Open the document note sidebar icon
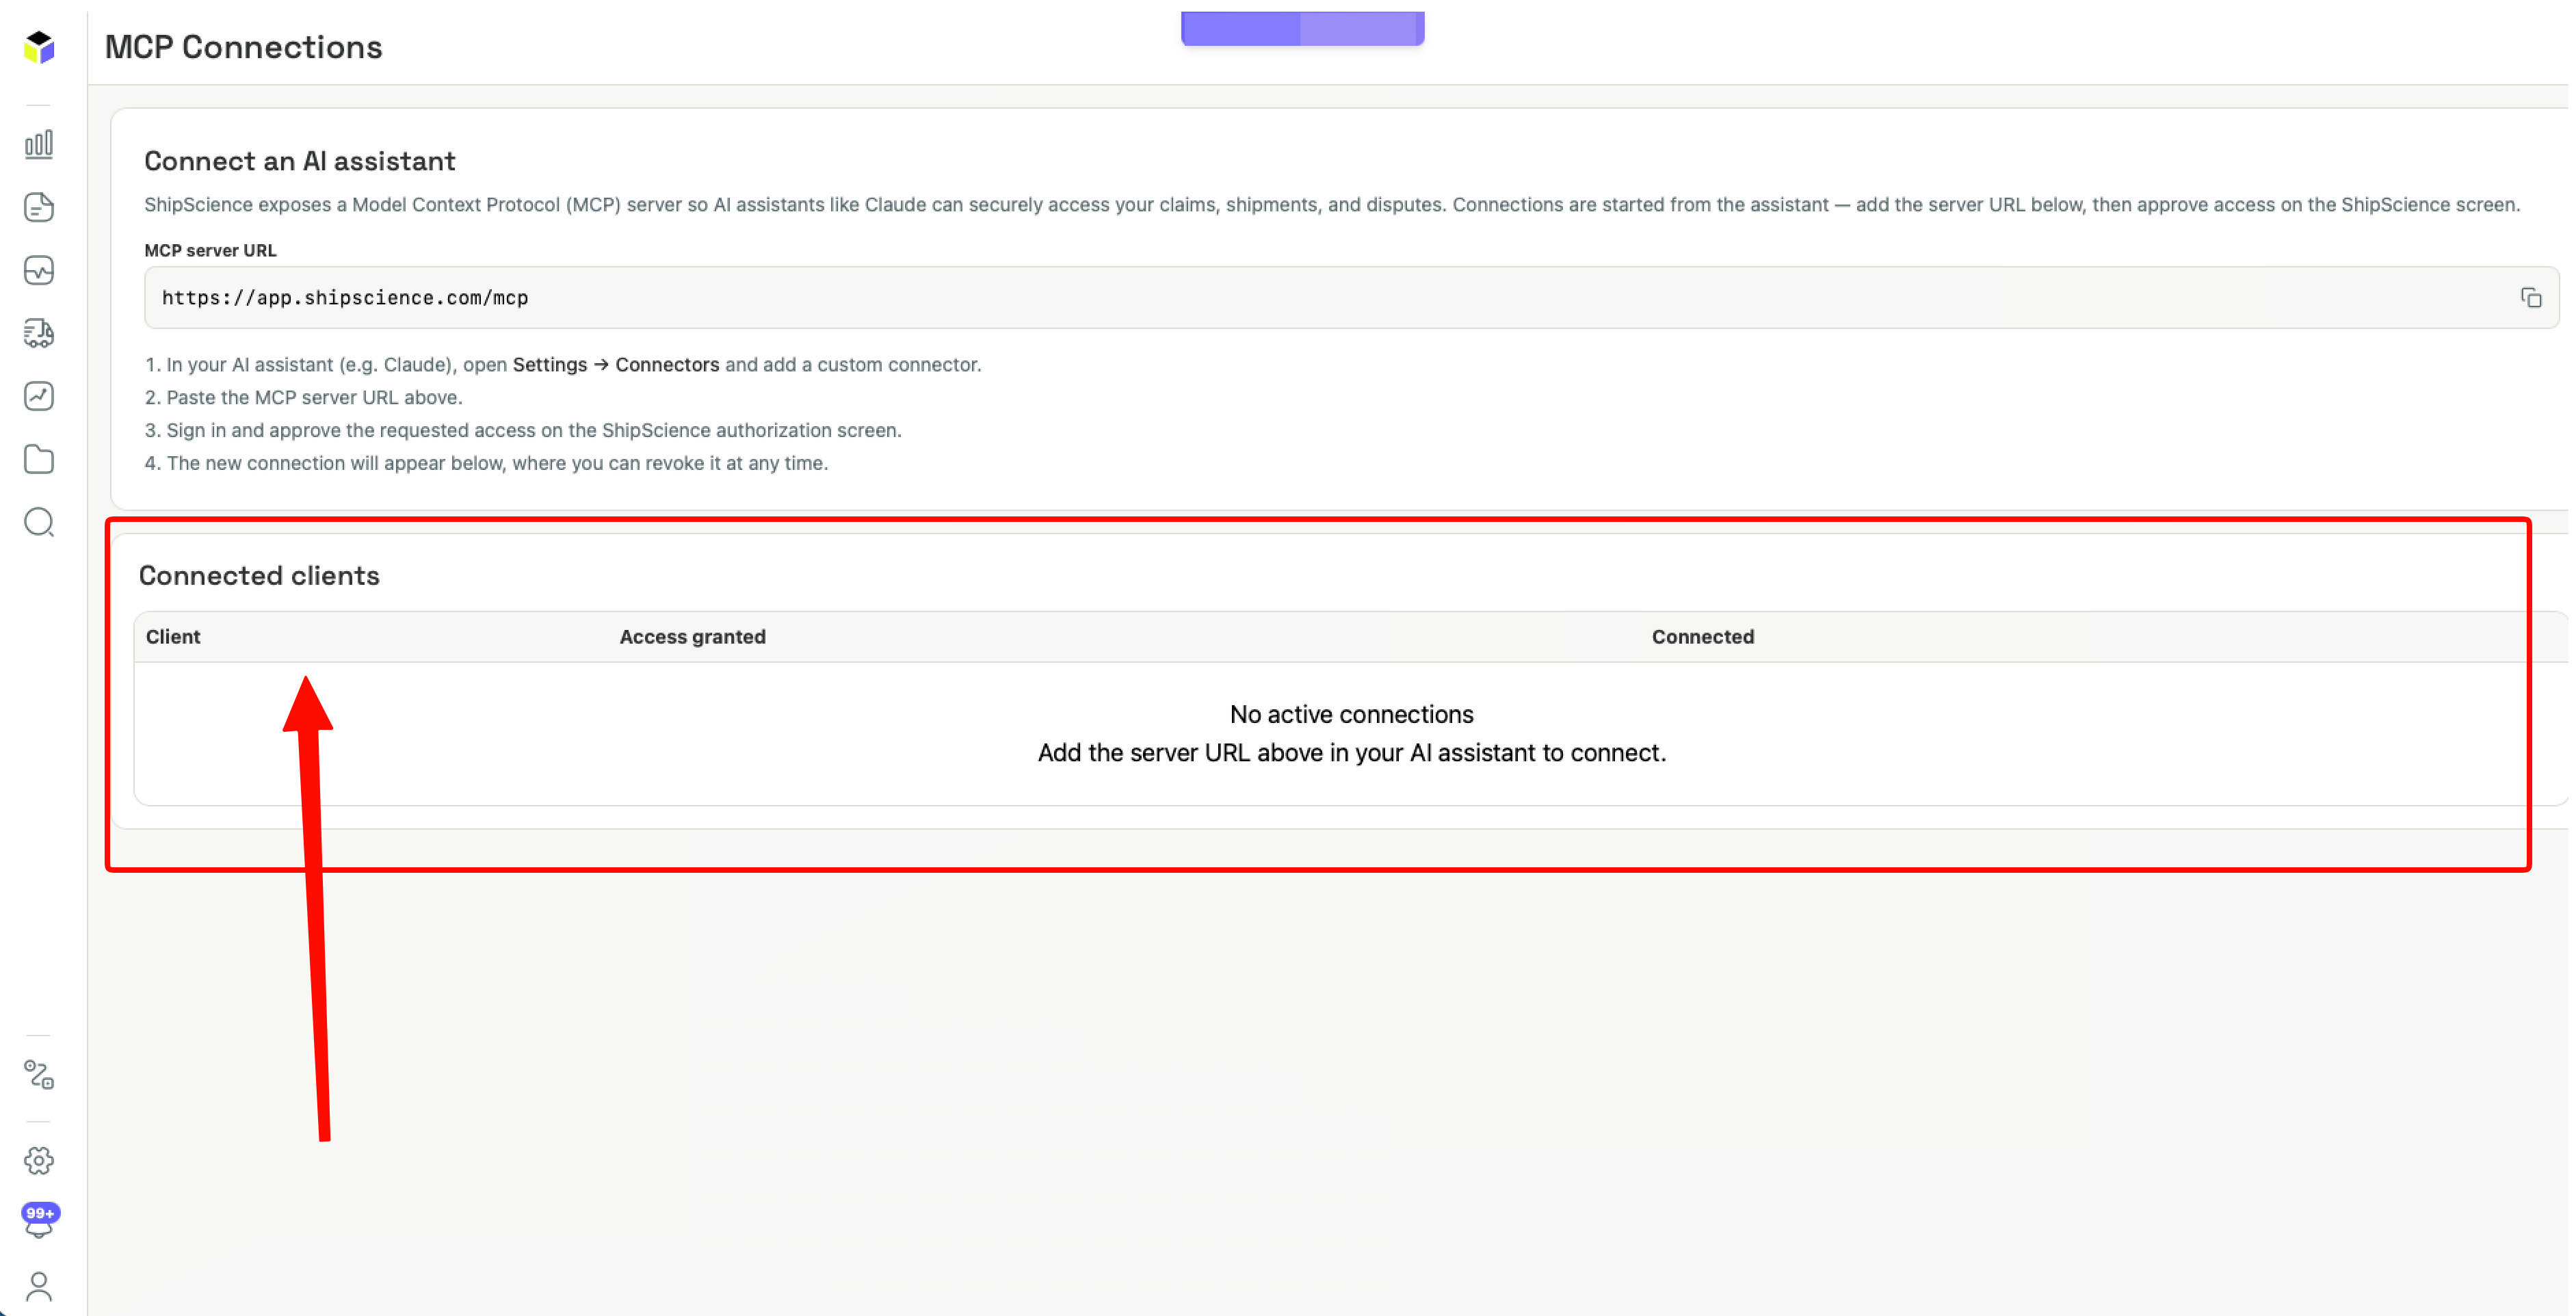The width and height of the screenshot is (2576, 1316). (39, 208)
